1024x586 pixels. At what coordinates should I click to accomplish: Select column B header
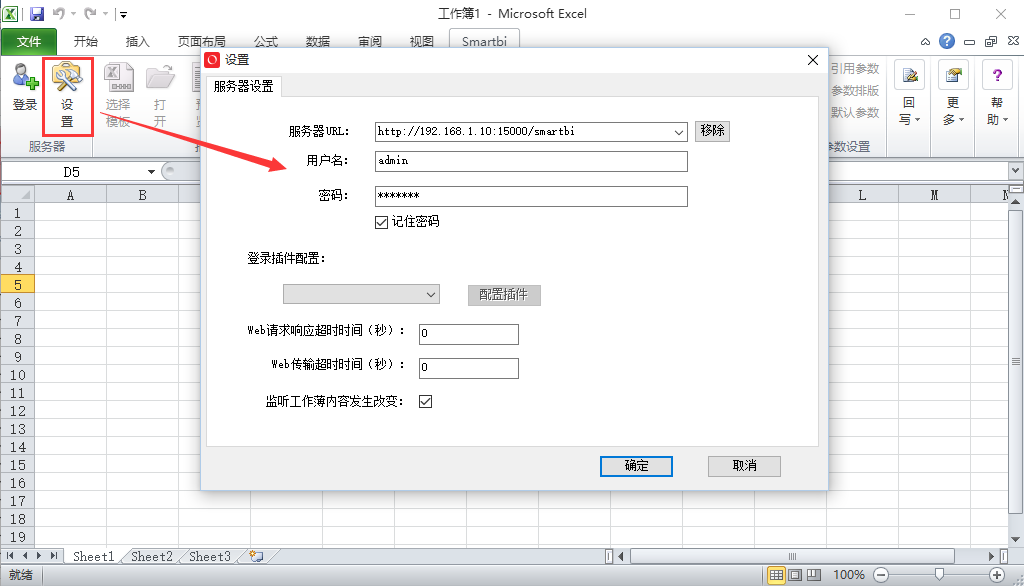142,195
